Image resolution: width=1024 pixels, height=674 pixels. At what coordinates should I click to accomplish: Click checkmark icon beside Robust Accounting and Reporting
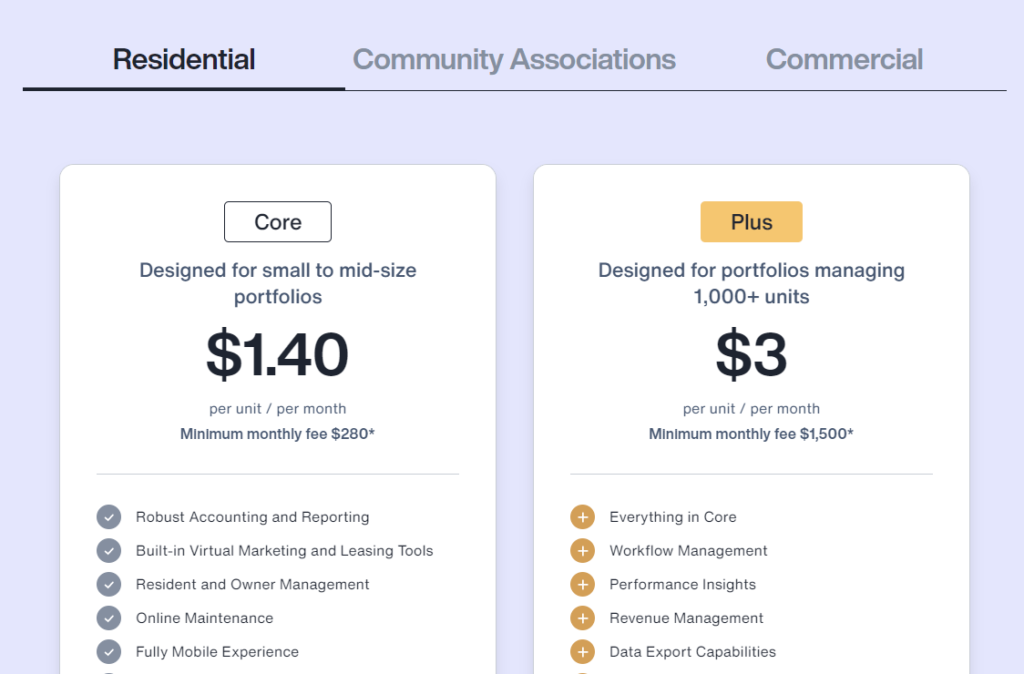[109, 517]
